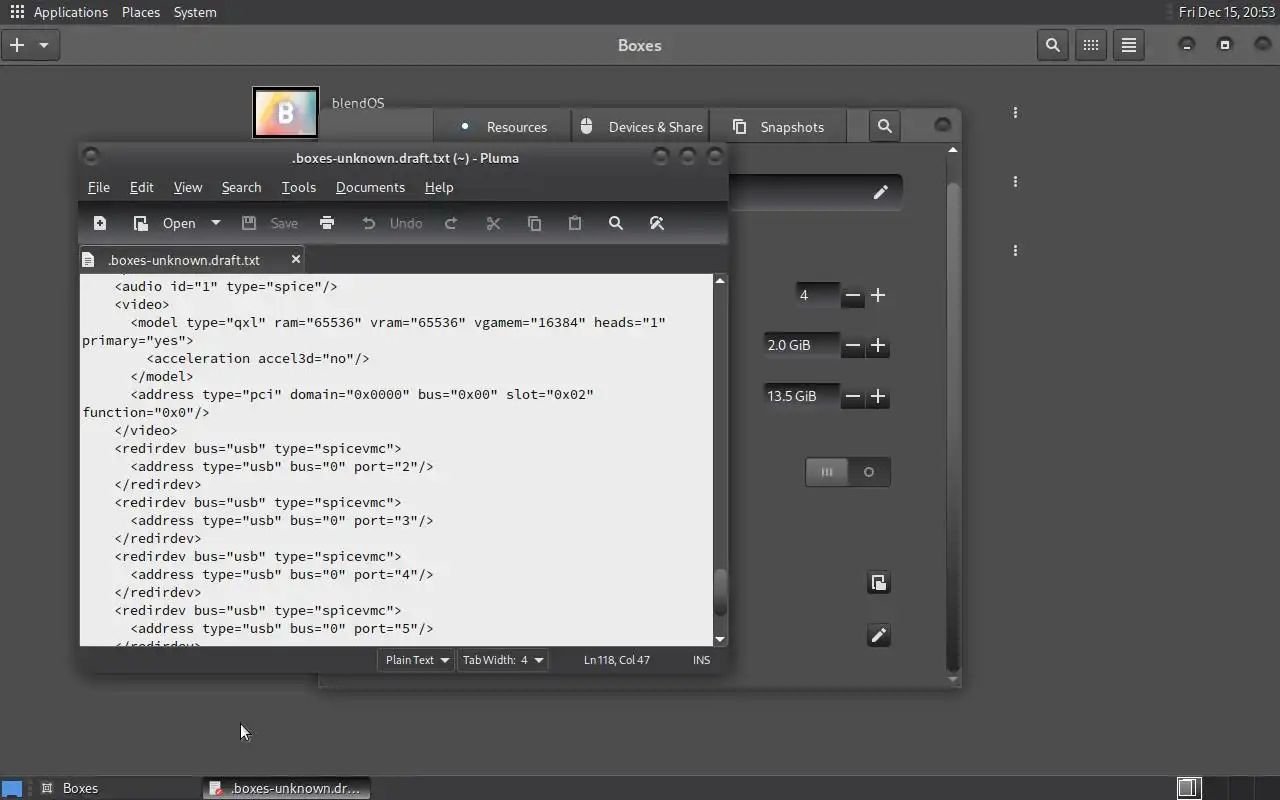Decrease the CPU count of 4
This screenshot has width=1280, height=800.
(853, 295)
